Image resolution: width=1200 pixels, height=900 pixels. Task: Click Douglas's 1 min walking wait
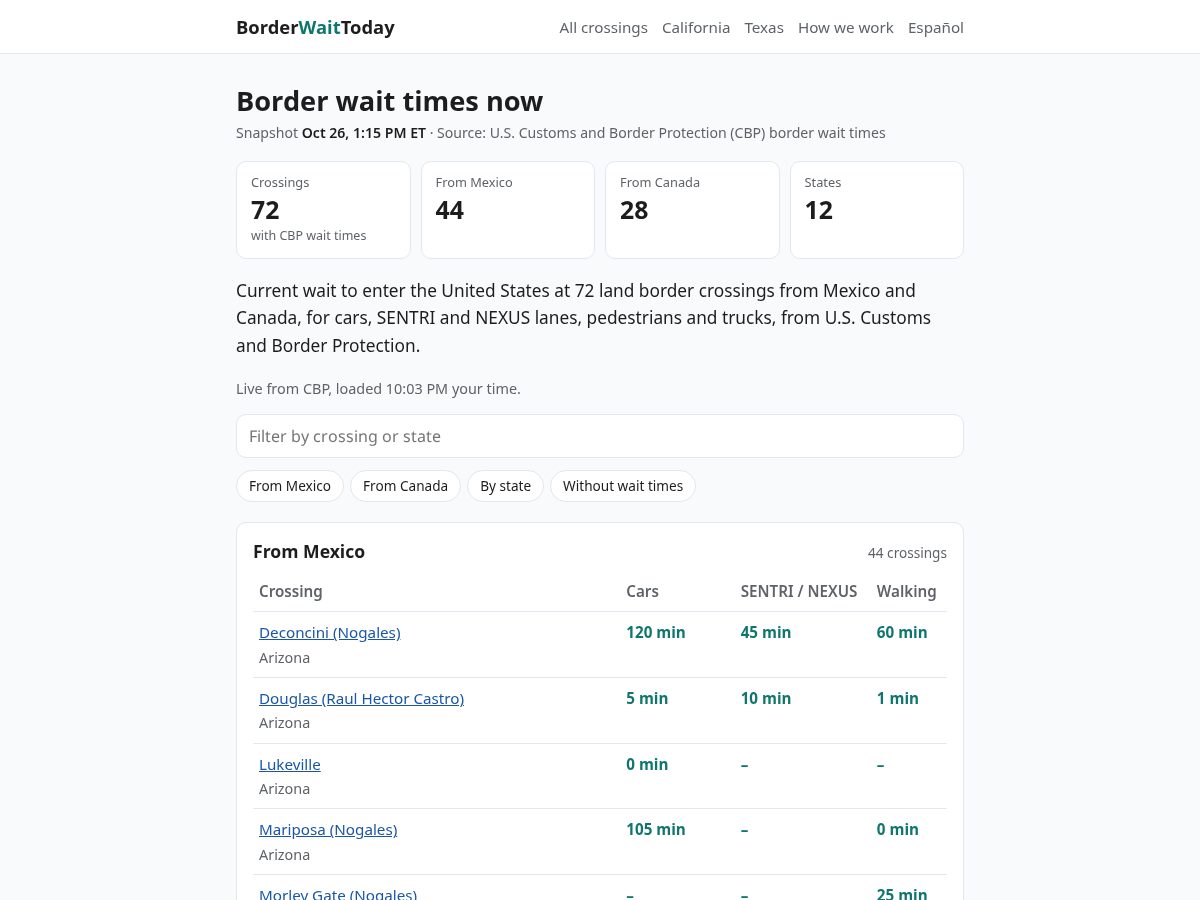(x=898, y=699)
